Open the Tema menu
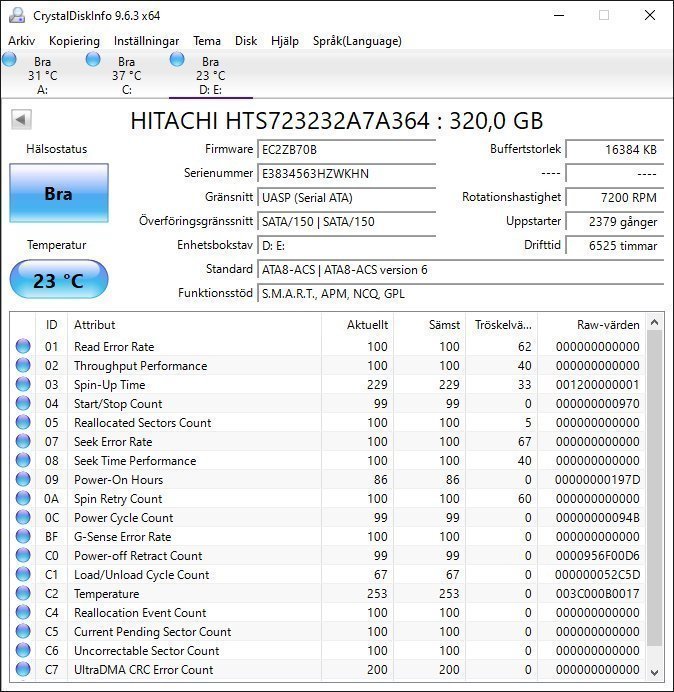Image resolution: width=674 pixels, height=692 pixels. 207,41
